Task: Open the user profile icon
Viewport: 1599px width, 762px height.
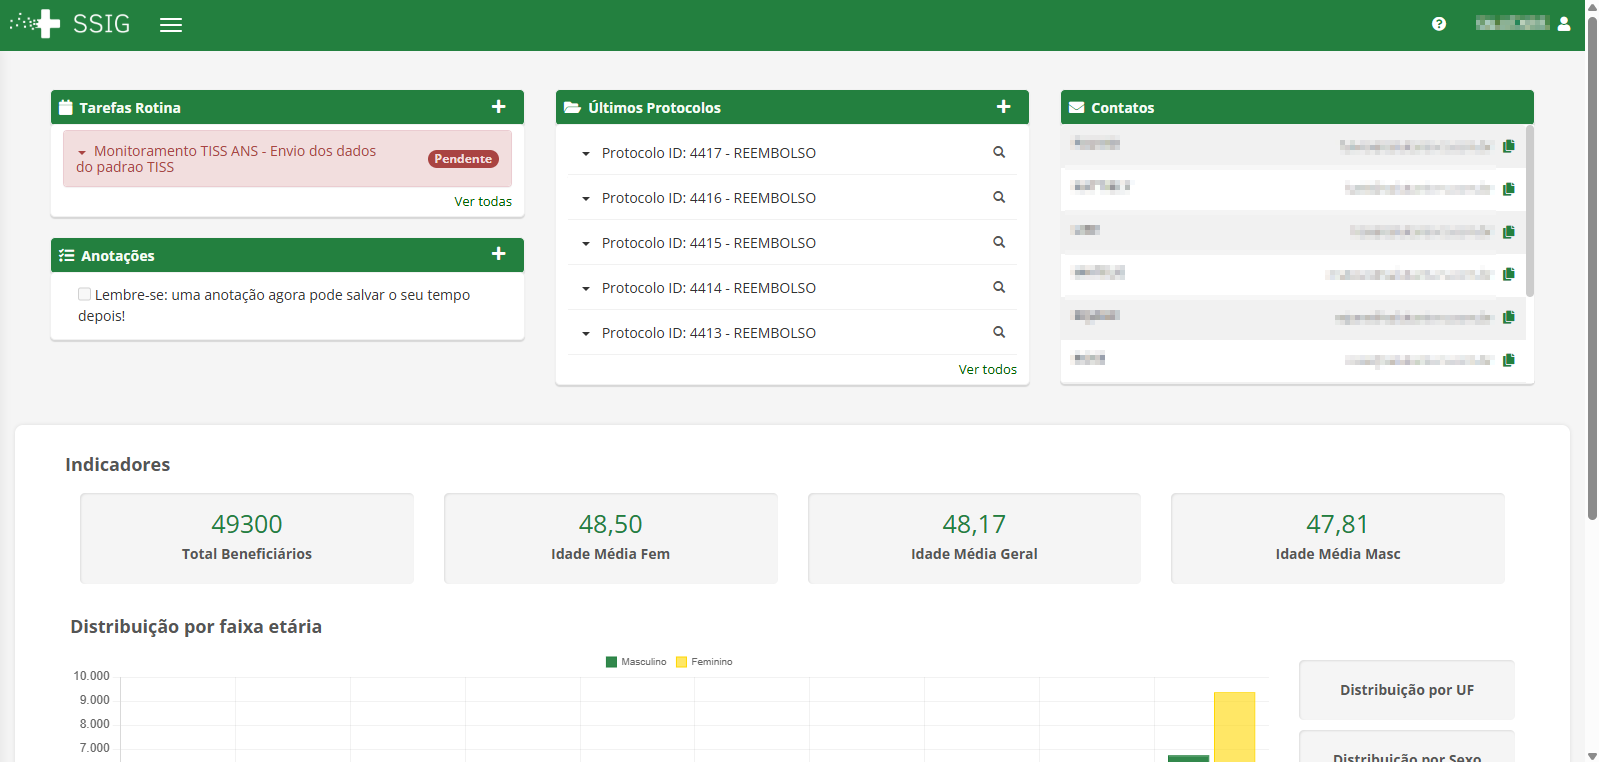Action: (x=1564, y=24)
